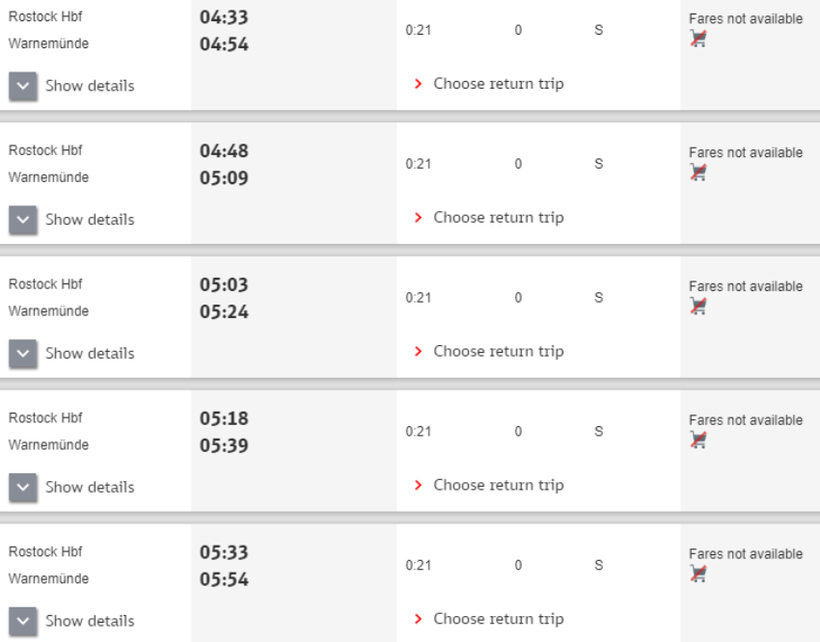The height and width of the screenshot is (642, 820).
Task: Expand details chevron for 05:18 departure
Action: [23, 487]
